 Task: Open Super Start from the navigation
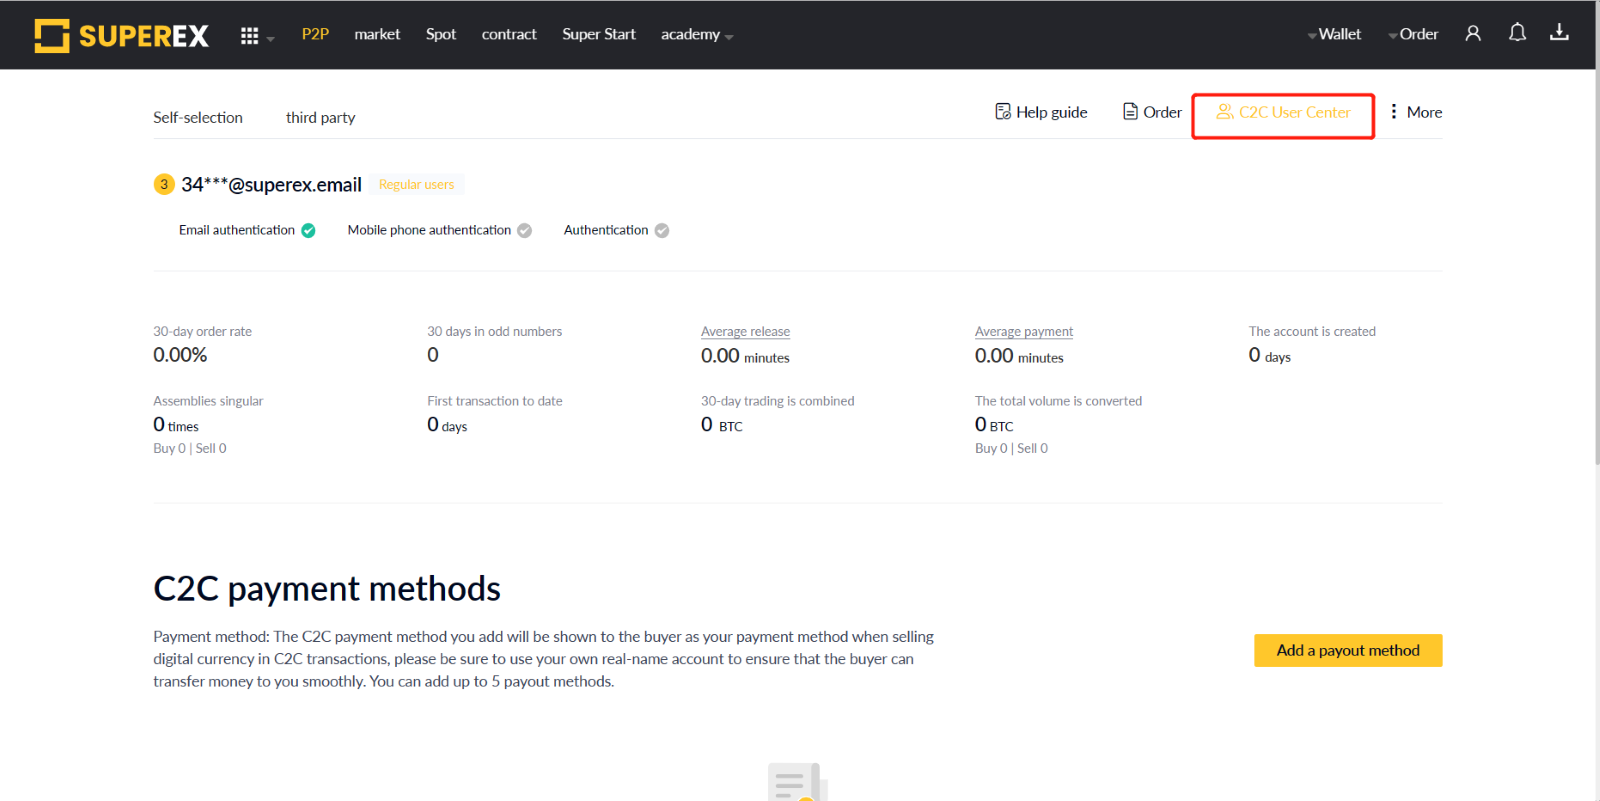599,34
